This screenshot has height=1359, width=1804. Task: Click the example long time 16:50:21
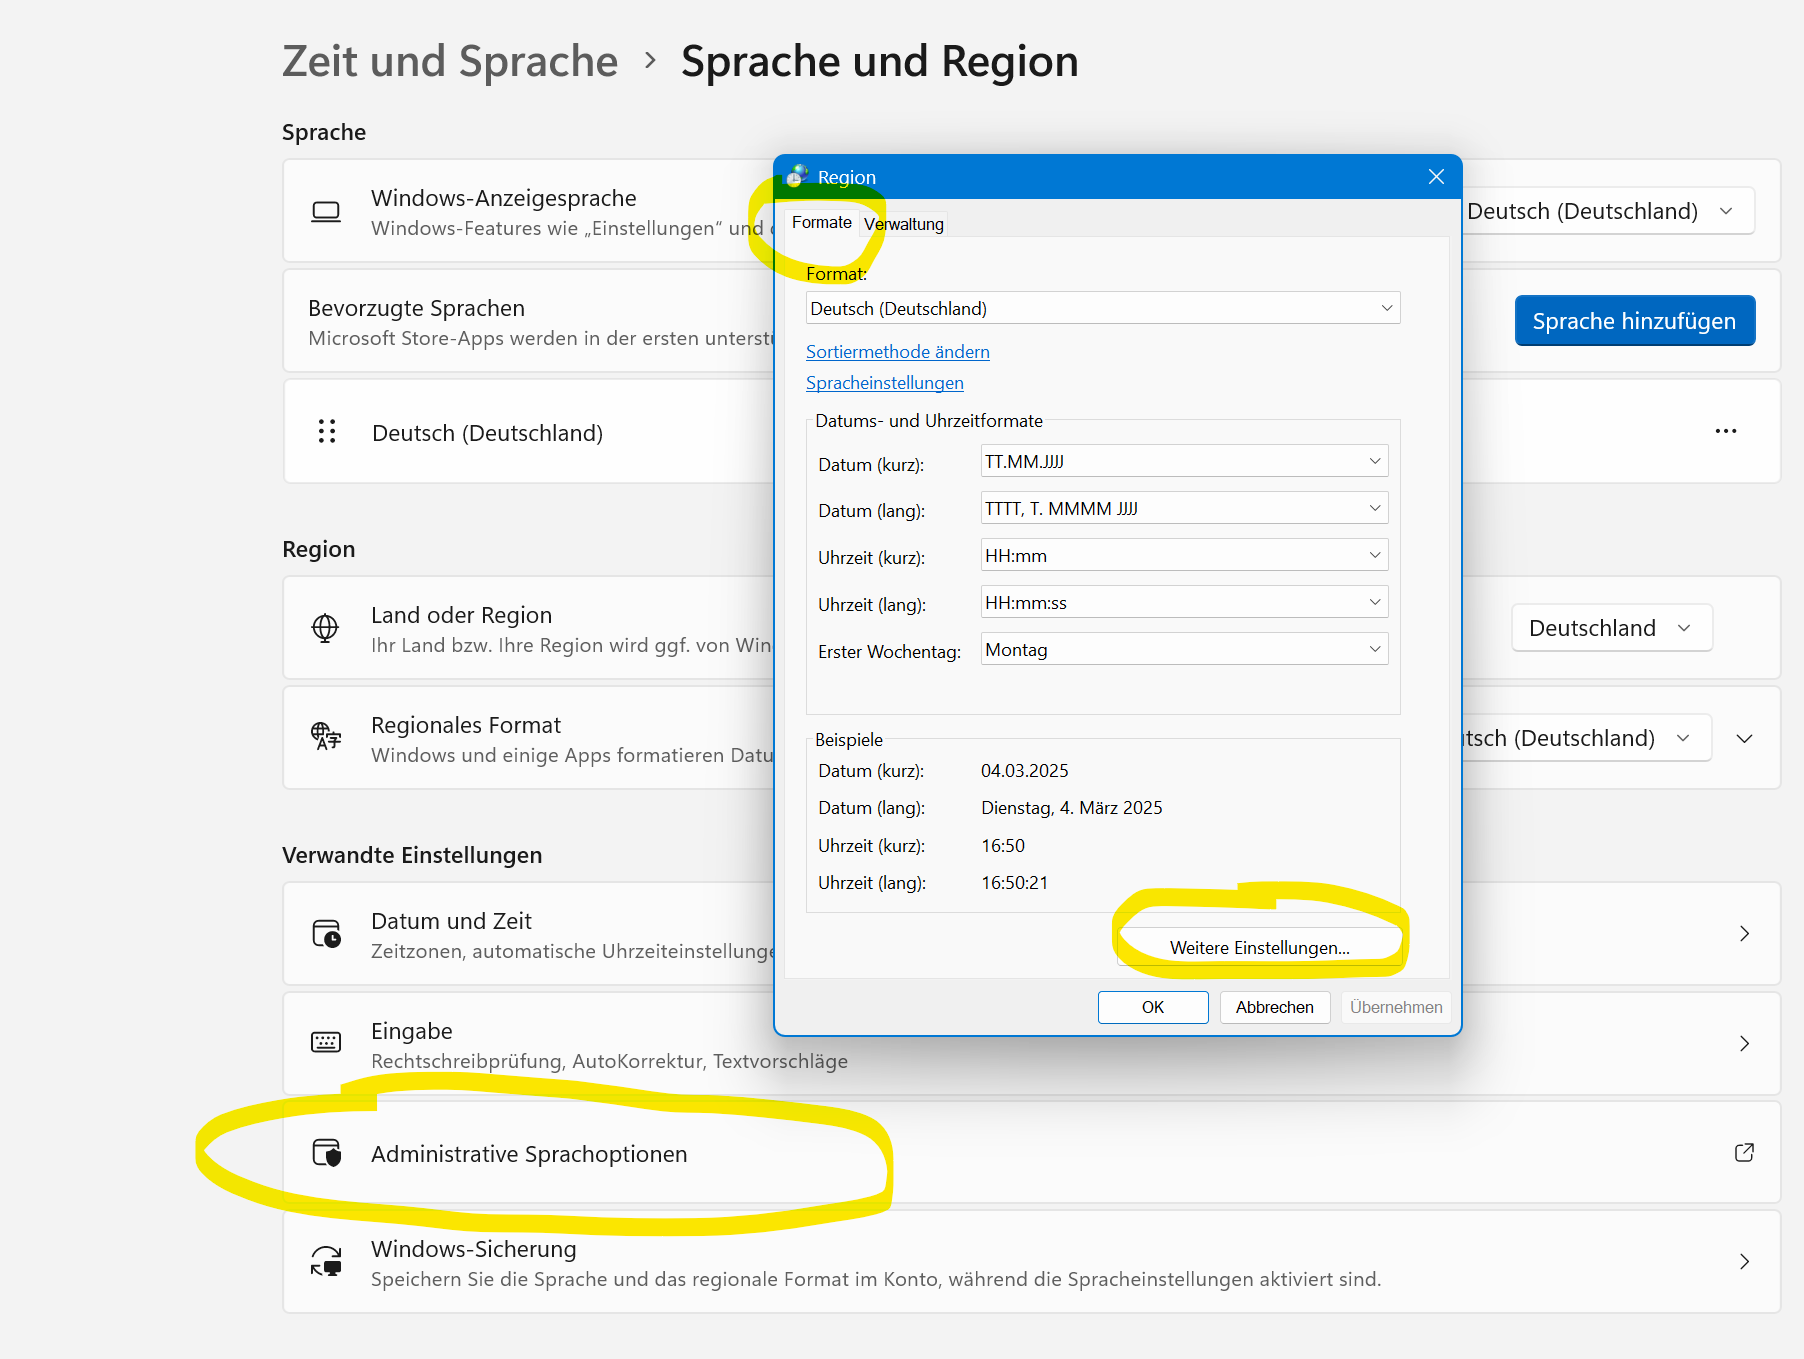1015,883
